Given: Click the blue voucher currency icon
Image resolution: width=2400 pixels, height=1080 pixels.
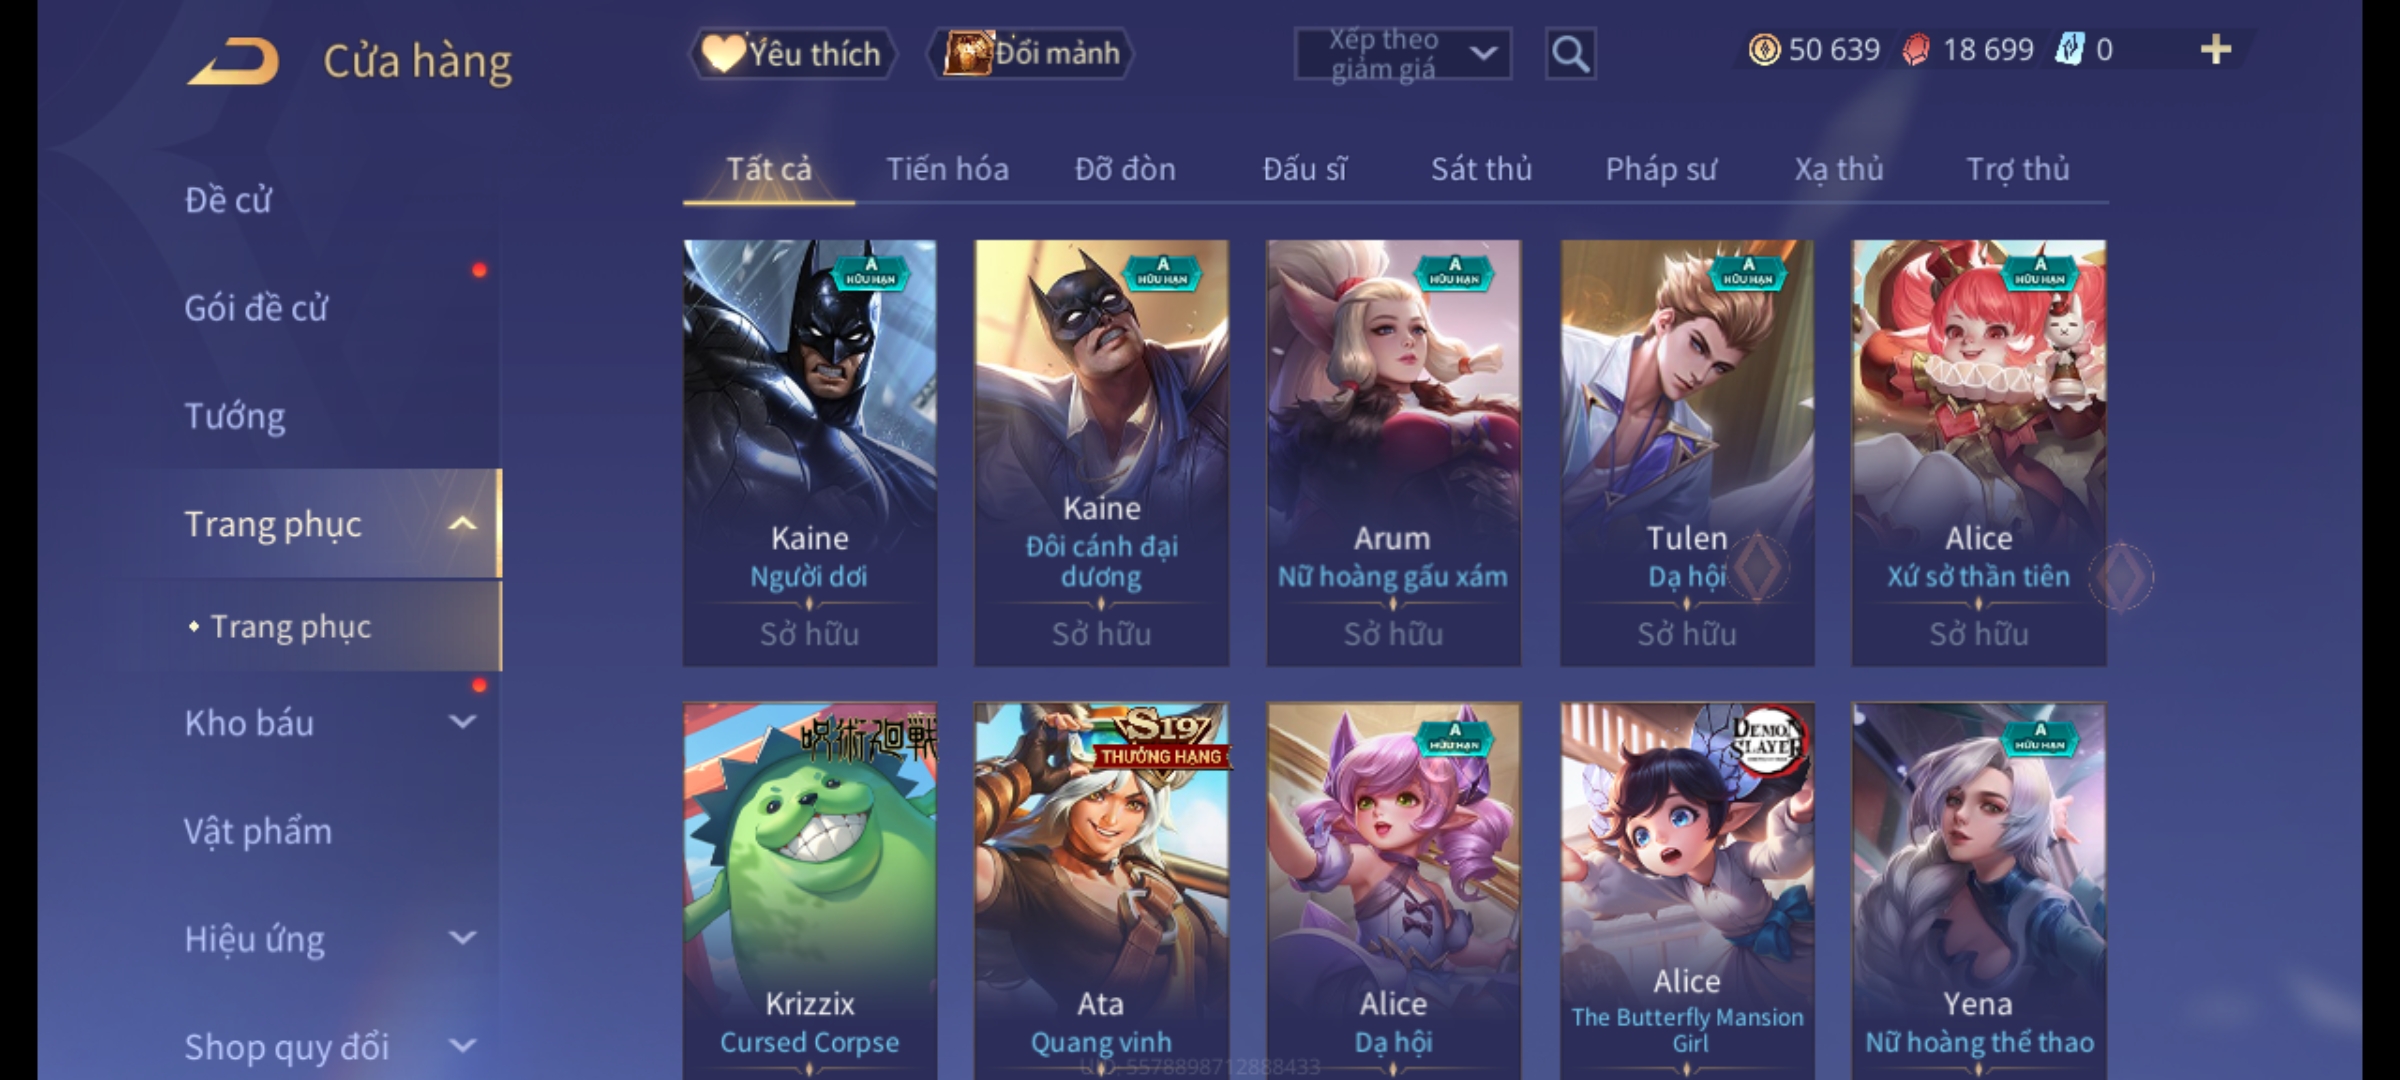Looking at the screenshot, I should tap(2069, 50).
